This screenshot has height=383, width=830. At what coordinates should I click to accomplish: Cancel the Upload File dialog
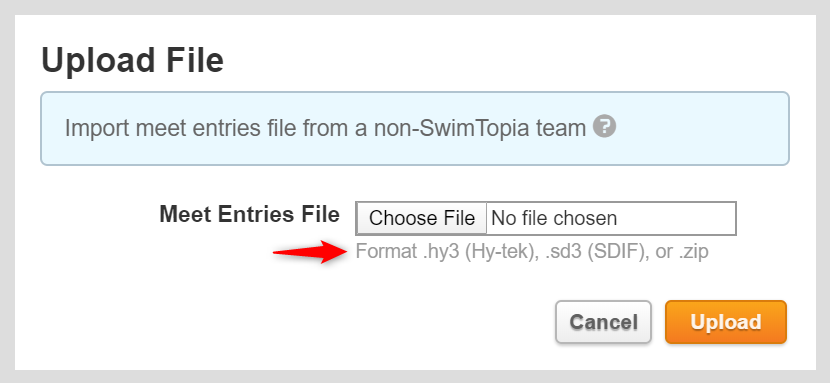[x=603, y=322]
